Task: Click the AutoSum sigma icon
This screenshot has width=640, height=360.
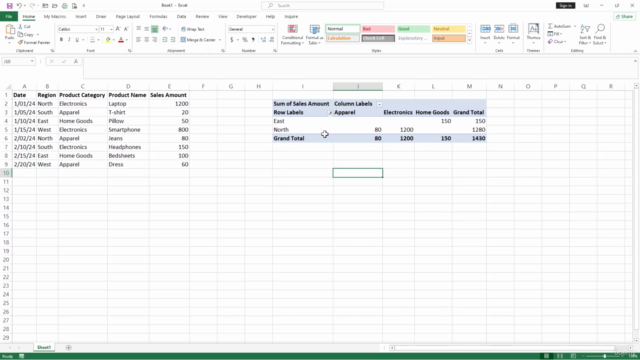Action: coord(550,26)
